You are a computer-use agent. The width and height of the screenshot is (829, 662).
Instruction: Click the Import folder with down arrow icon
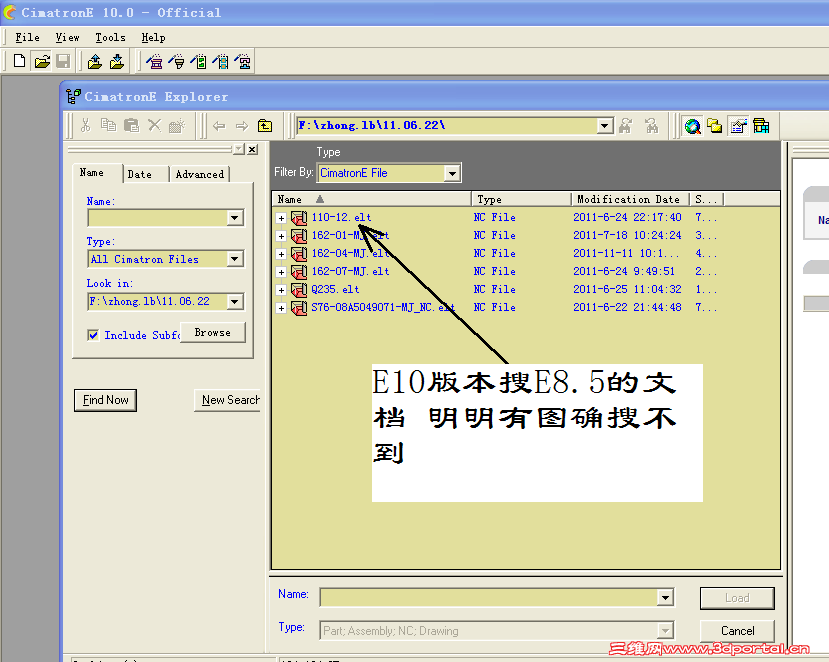point(117,62)
